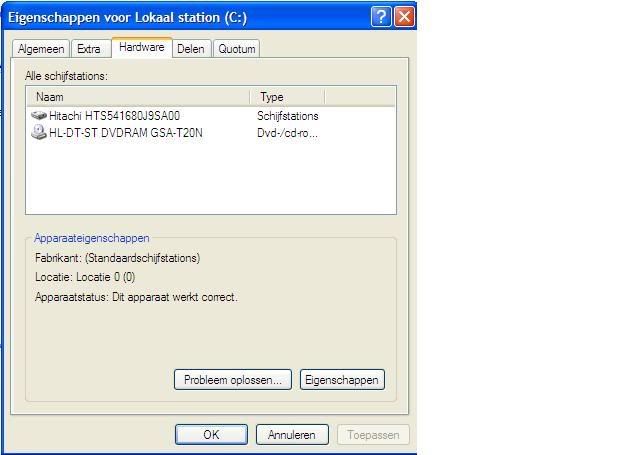Click the Schijfstations type cell
640x455 pixels.
click(288, 116)
